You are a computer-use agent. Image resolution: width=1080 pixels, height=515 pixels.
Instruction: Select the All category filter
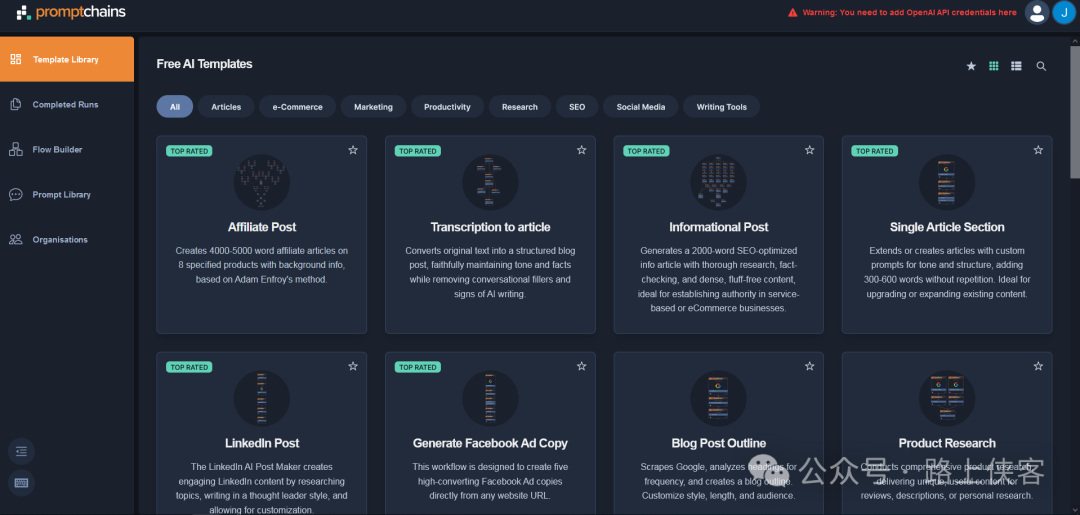point(175,107)
